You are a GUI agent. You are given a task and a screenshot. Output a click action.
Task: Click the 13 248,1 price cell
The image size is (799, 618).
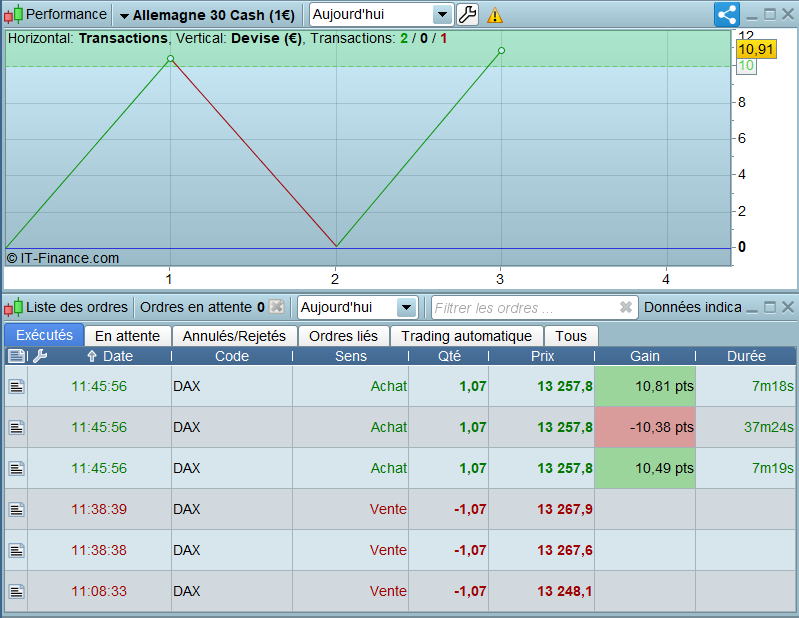[542, 591]
